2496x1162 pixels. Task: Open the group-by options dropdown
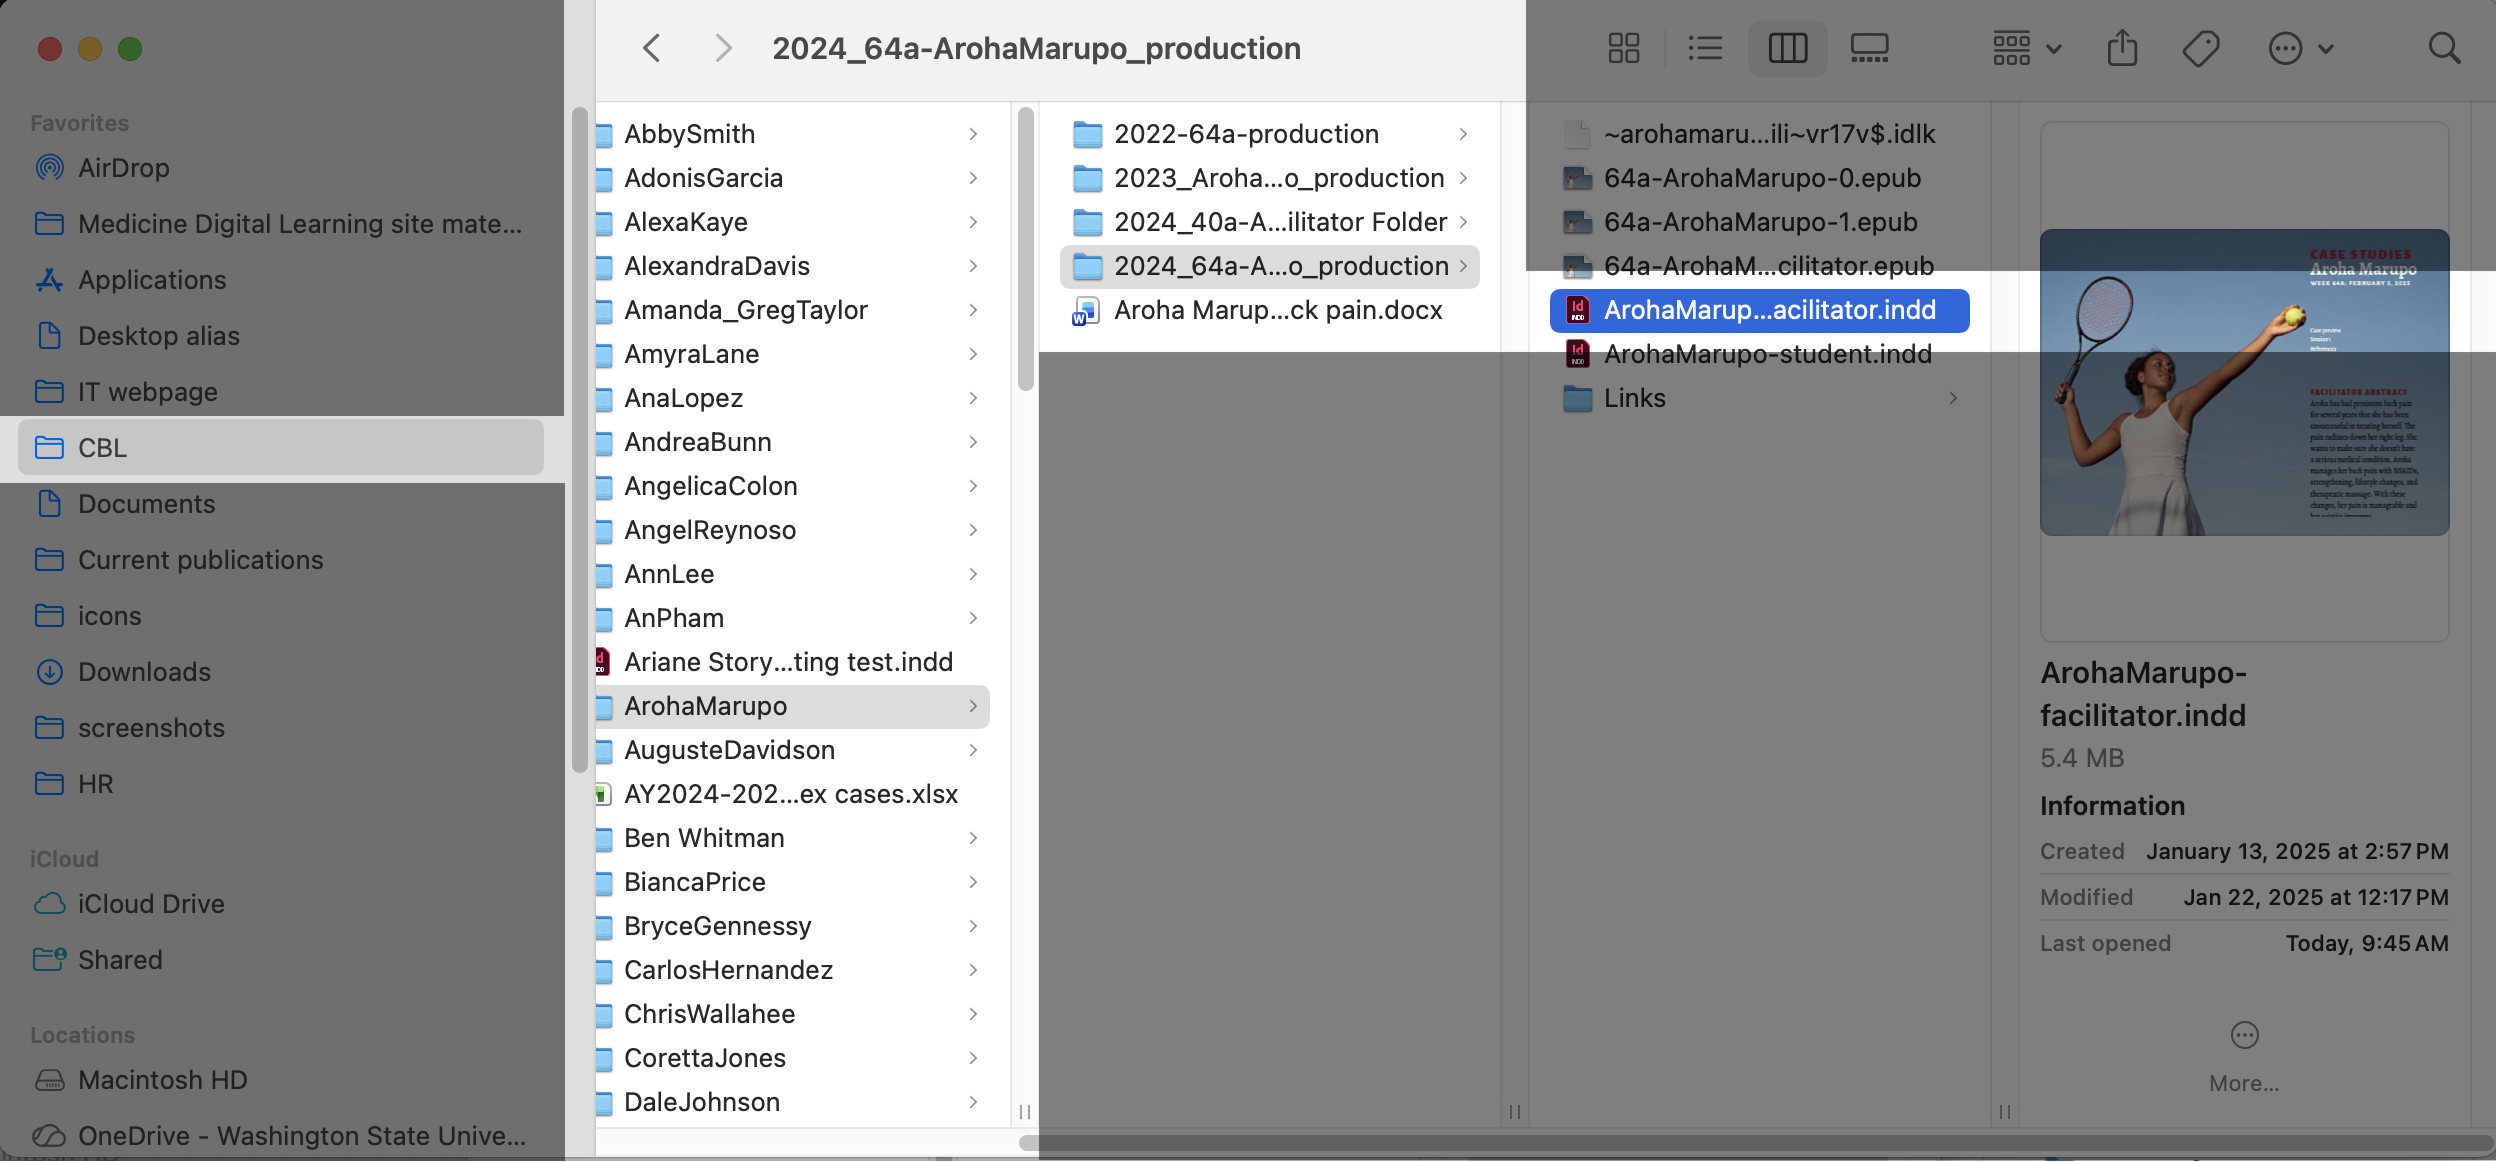pyautogui.click(x=2027, y=48)
